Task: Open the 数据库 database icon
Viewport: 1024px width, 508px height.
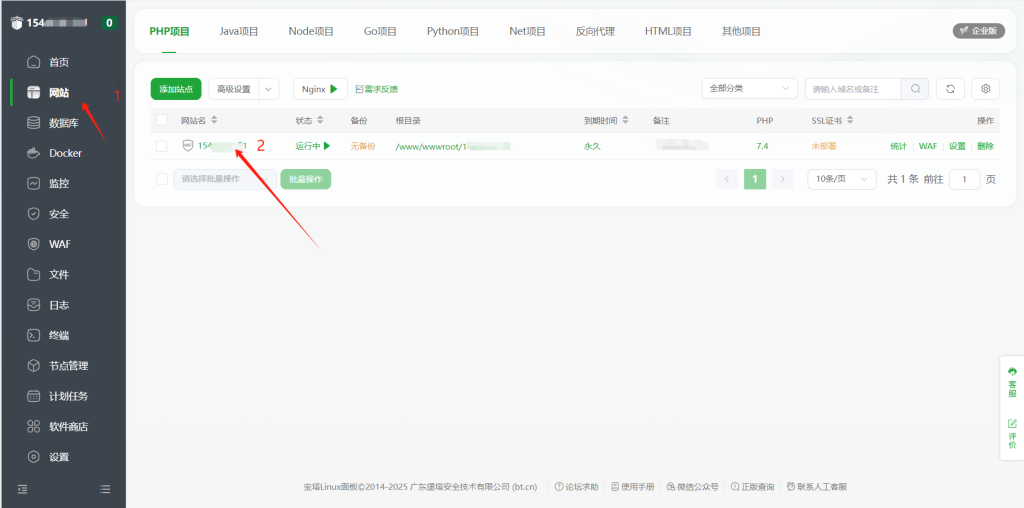Action: (33, 123)
